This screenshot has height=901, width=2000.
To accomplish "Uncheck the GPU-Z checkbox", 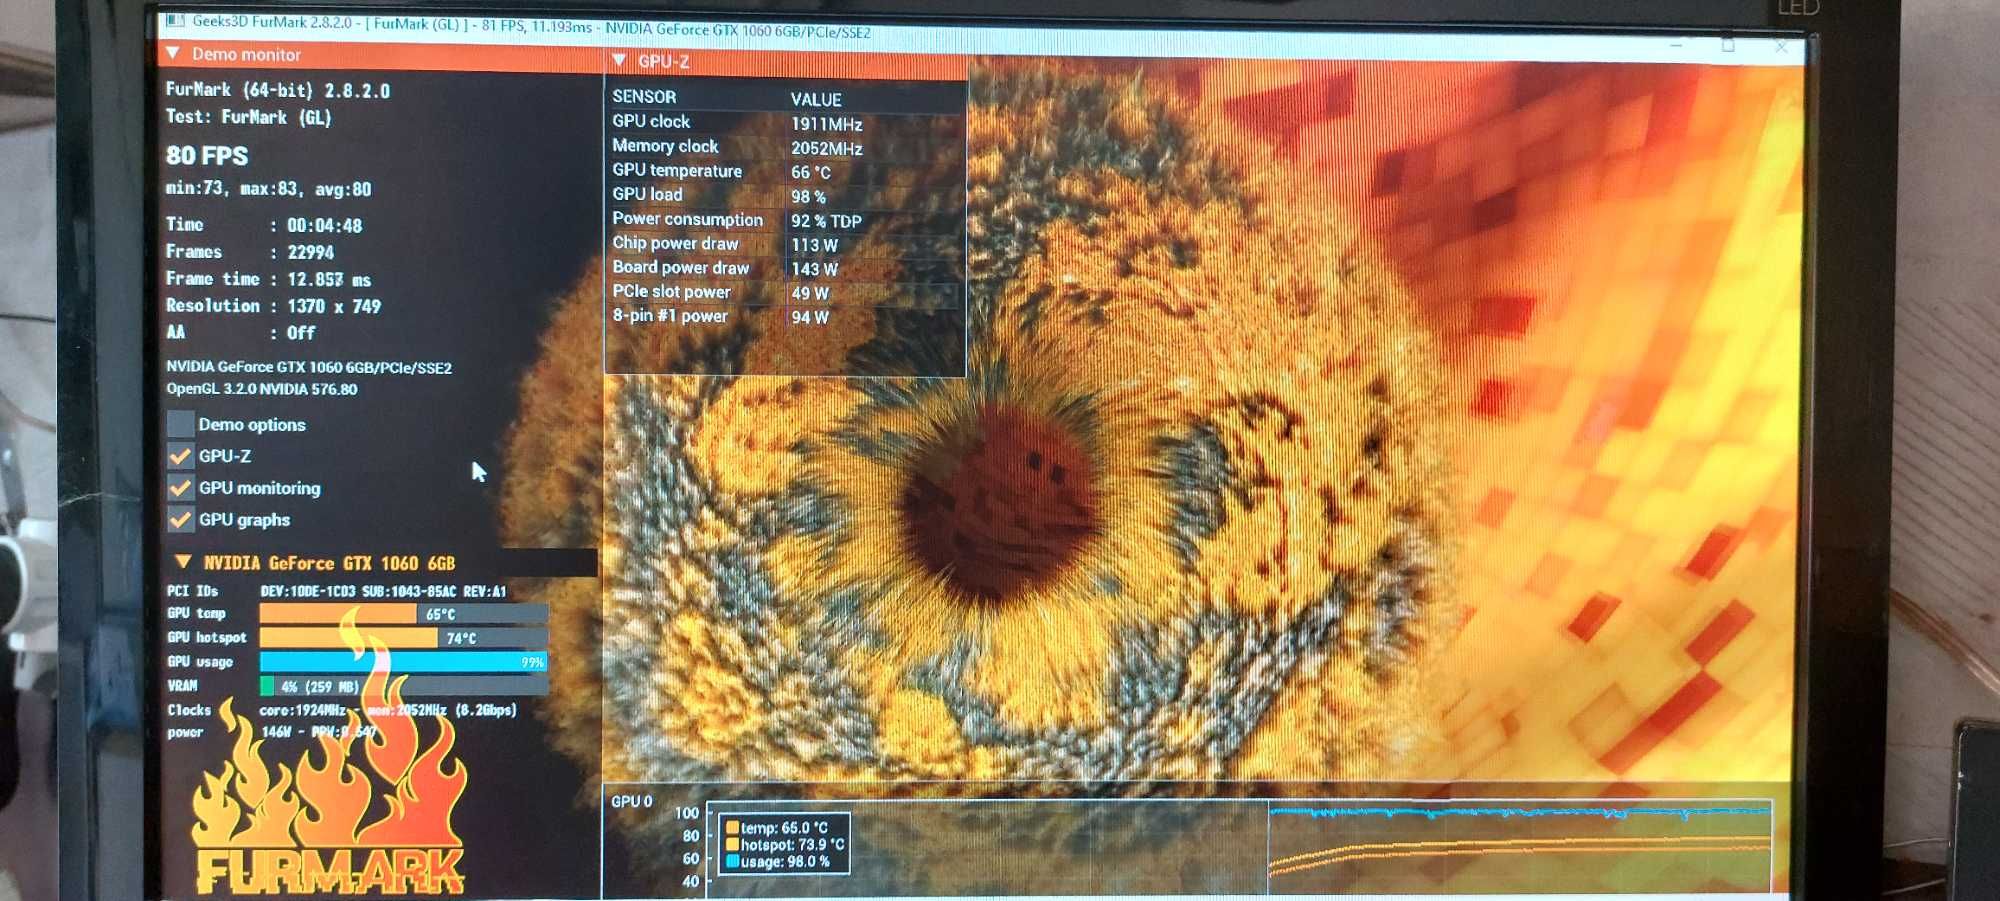I will point(181,456).
